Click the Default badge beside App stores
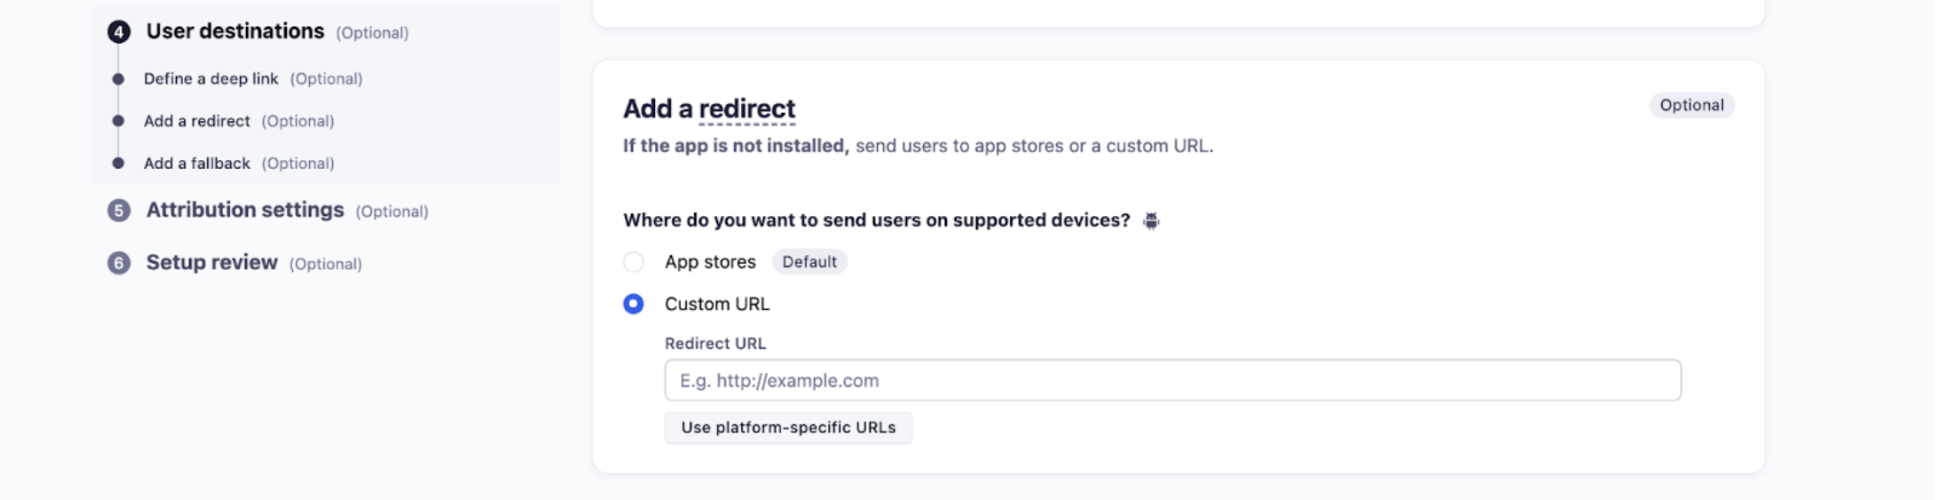This screenshot has width=1942, height=500. coord(809,262)
